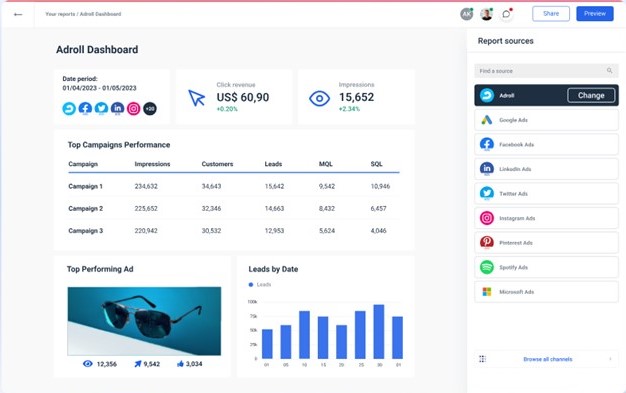Click the 15,652 impressions value
The width and height of the screenshot is (626, 393).
click(x=357, y=97)
